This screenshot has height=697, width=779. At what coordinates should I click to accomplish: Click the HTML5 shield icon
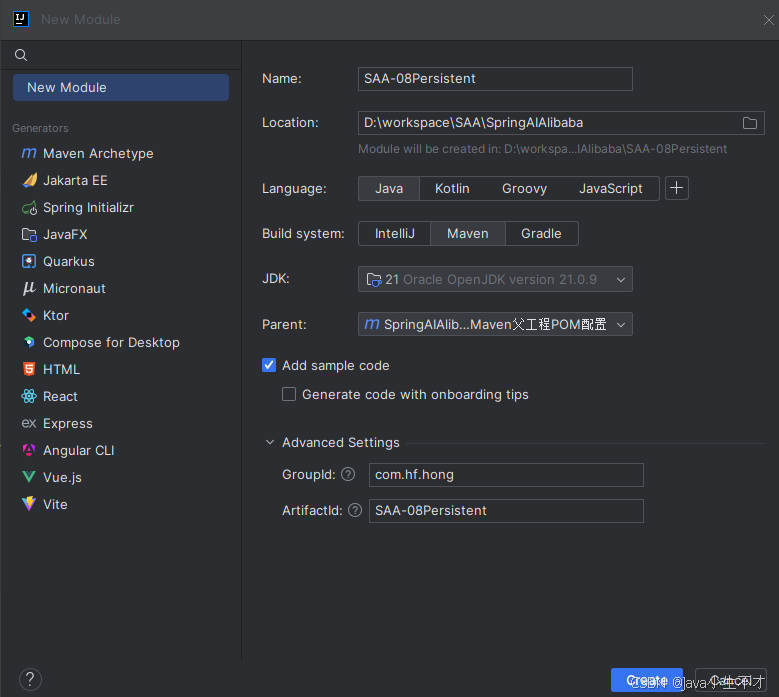pyautogui.click(x=29, y=369)
